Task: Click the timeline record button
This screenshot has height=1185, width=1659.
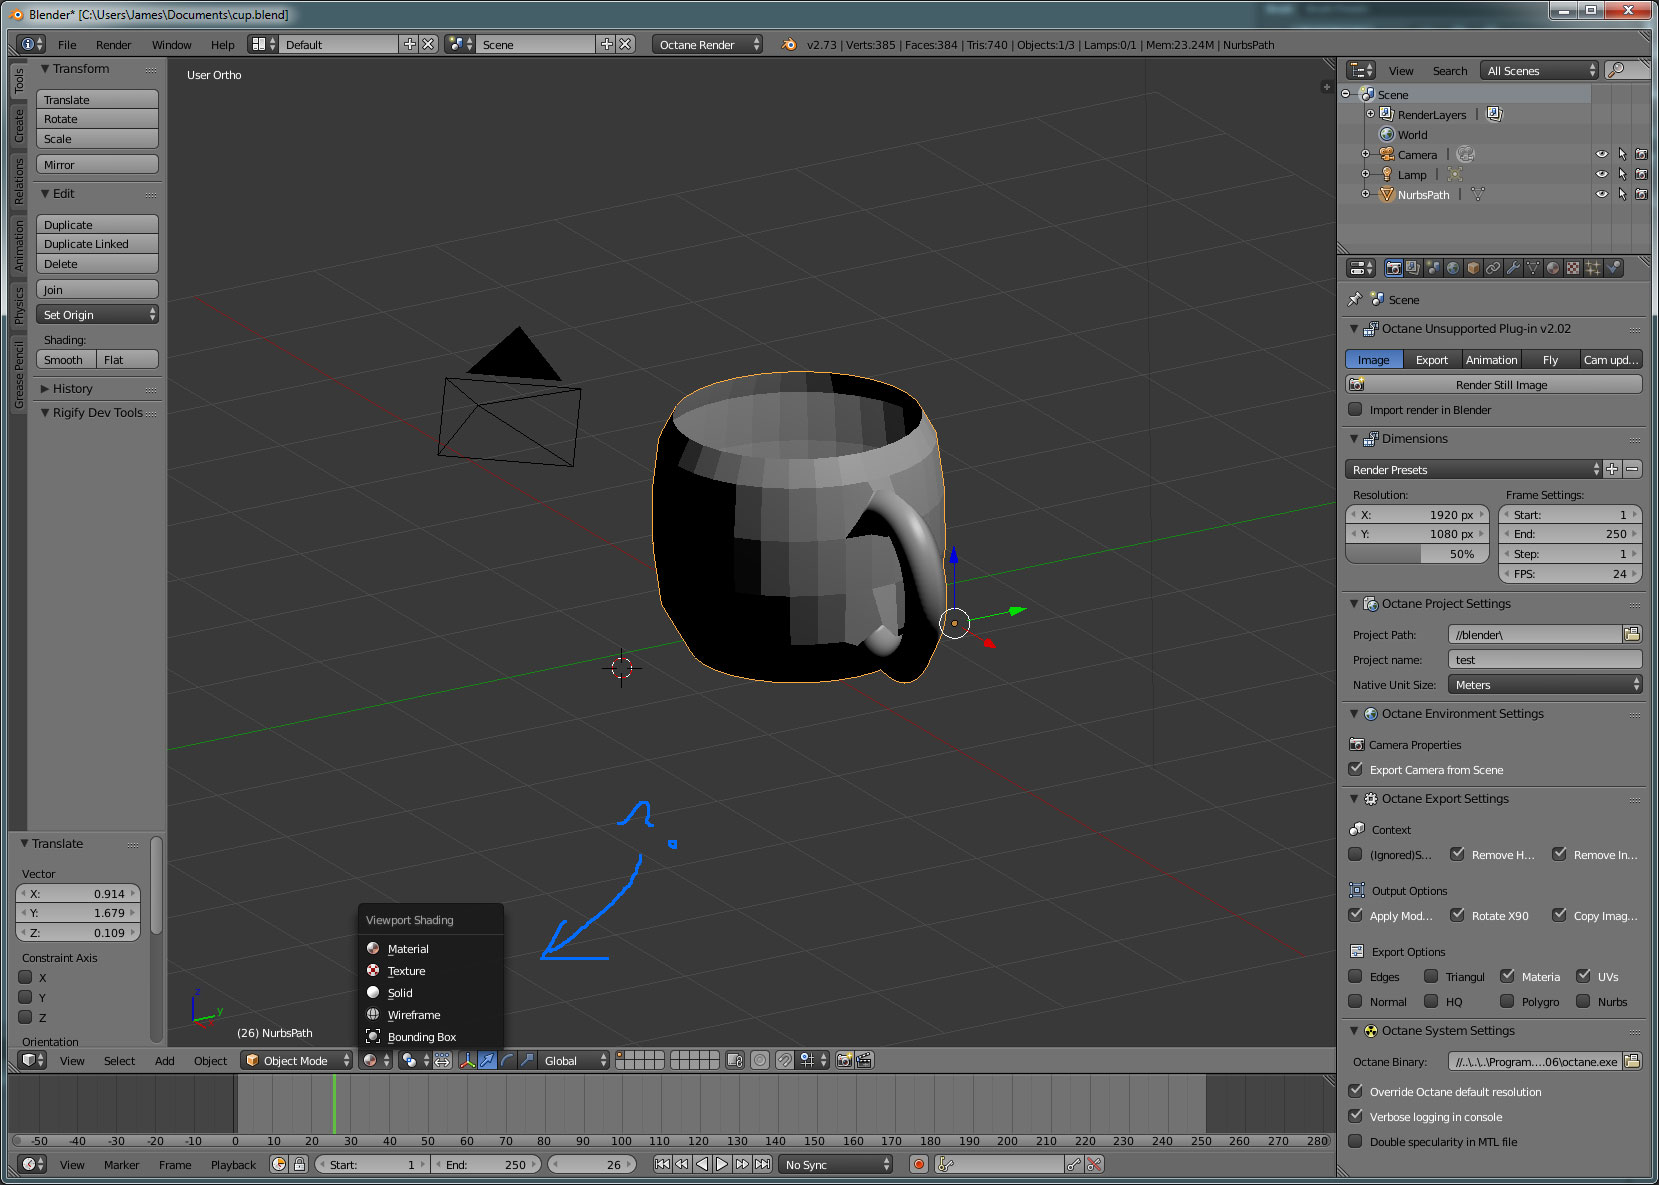Action: click(x=918, y=1165)
